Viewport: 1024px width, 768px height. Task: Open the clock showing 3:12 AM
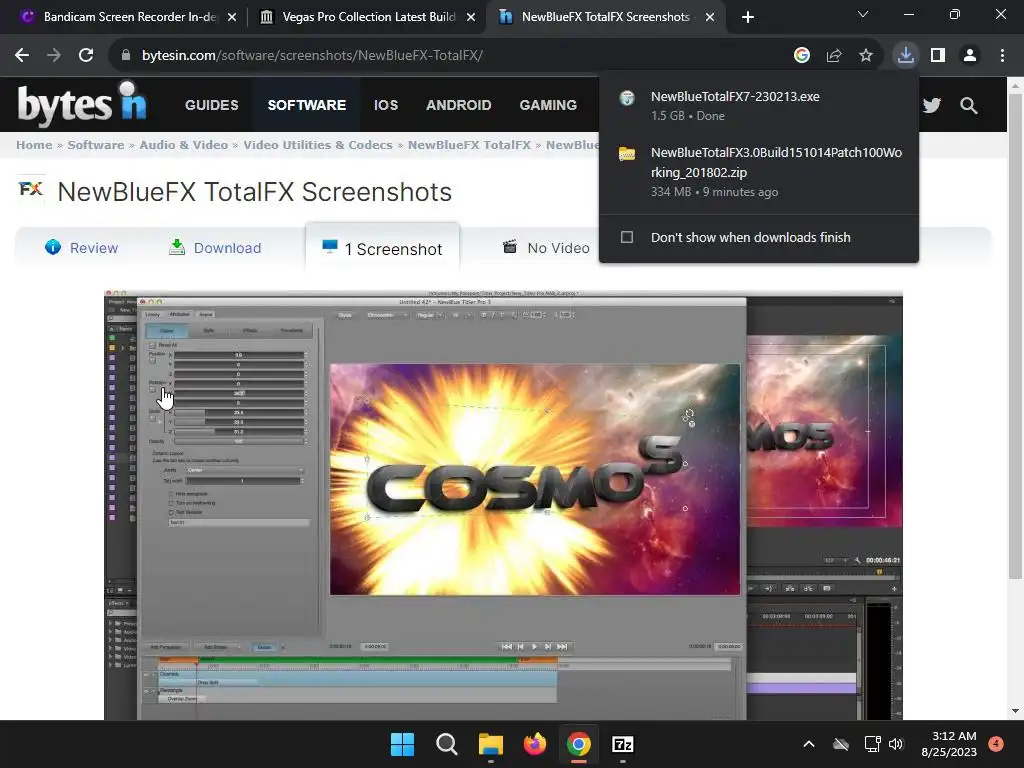click(x=949, y=744)
